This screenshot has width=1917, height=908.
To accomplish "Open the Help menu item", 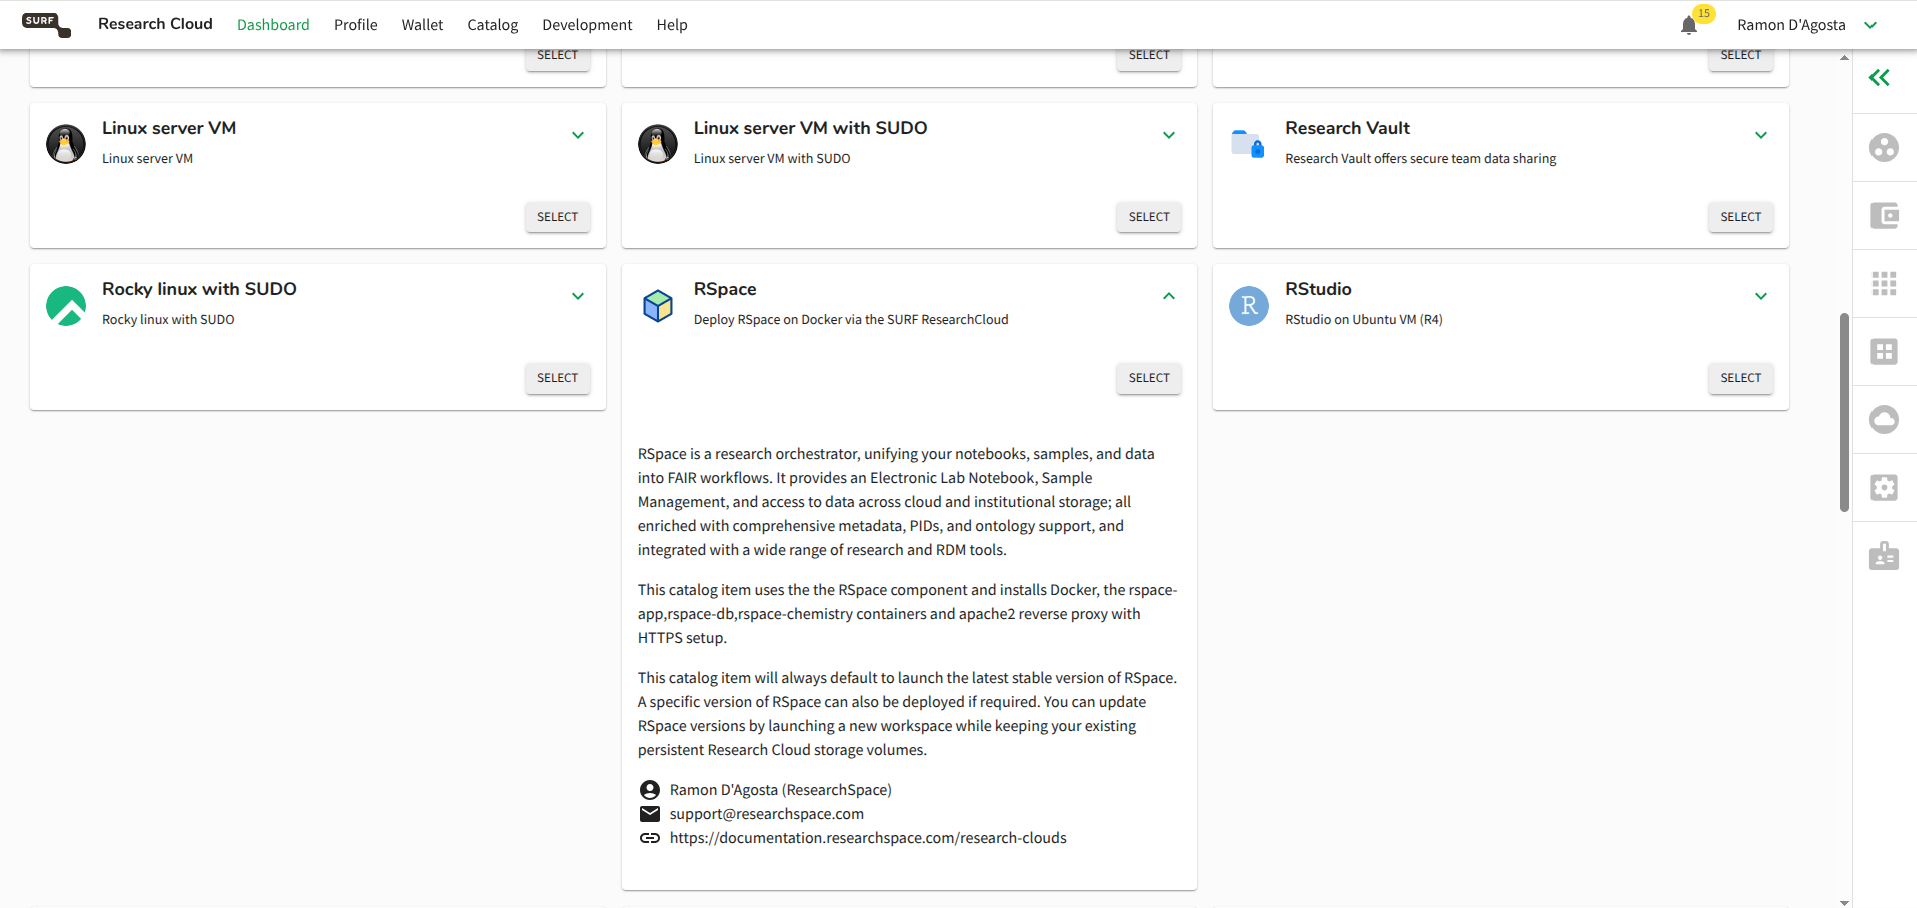I will [672, 25].
